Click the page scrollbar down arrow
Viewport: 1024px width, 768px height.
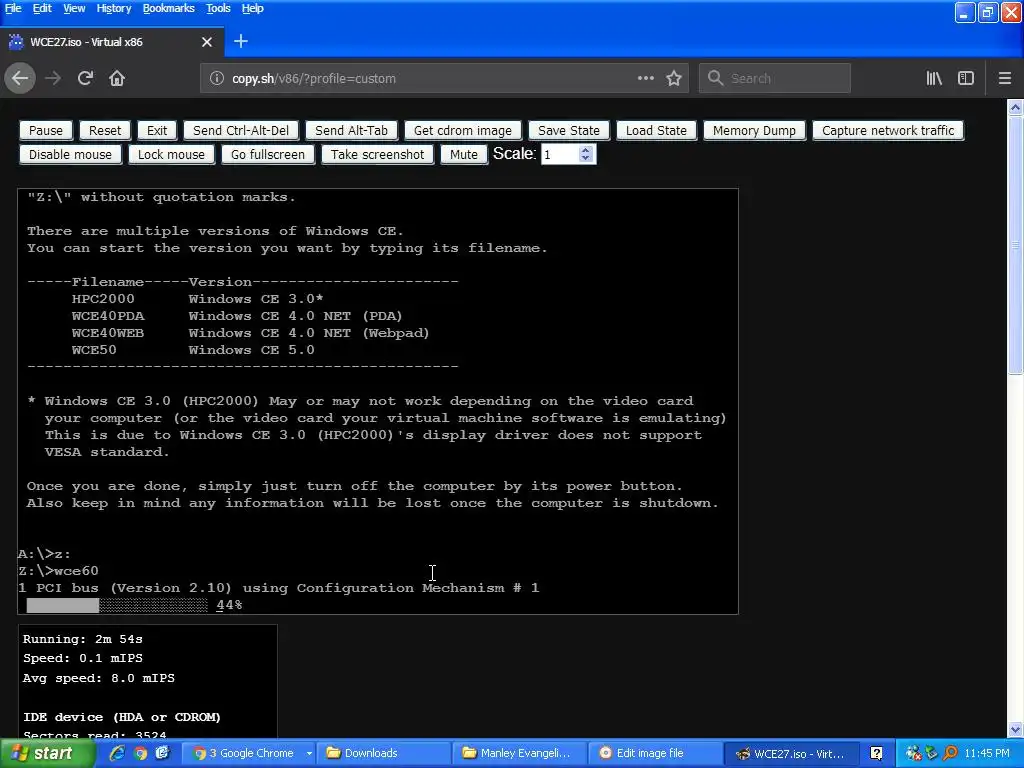[x=1015, y=729]
